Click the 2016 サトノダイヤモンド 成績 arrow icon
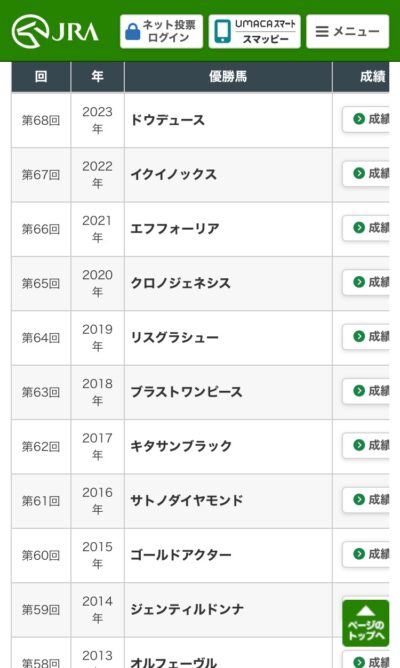Viewport: 400px width, 668px height. pyautogui.click(x=359, y=499)
